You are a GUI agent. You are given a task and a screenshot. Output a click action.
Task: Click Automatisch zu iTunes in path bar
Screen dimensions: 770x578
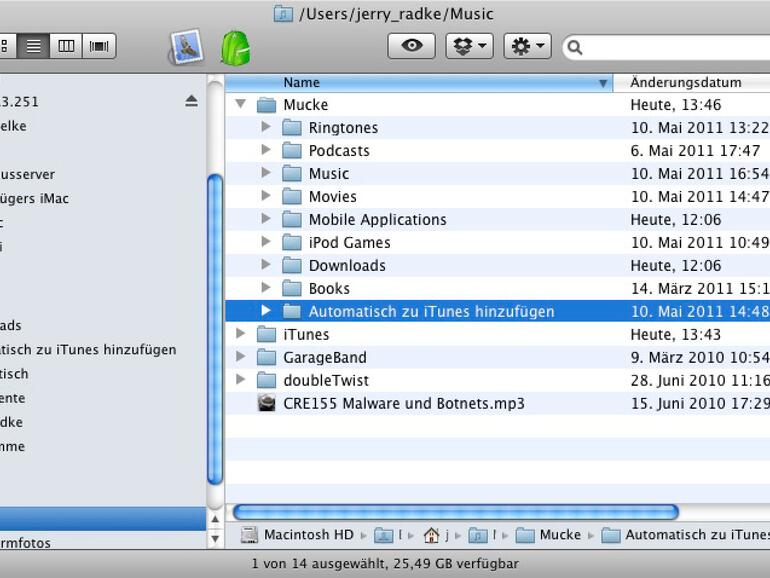[686, 535]
